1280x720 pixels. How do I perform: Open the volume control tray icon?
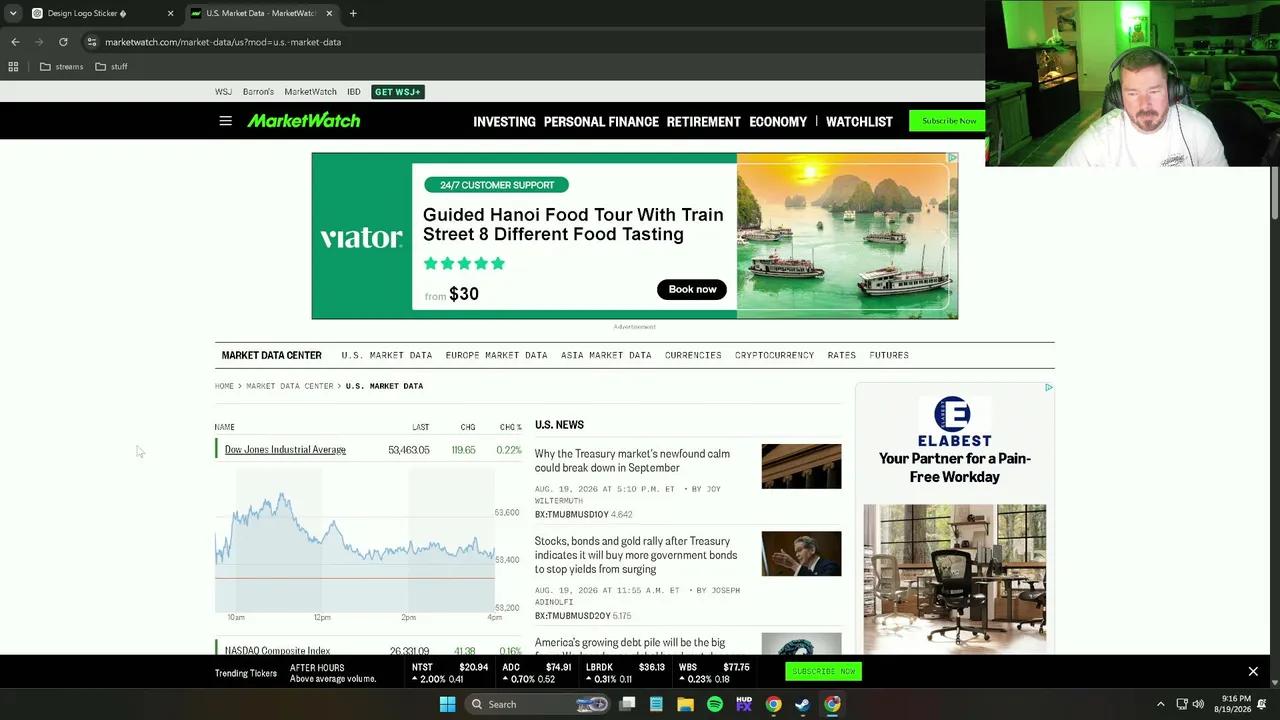[x=1198, y=704]
